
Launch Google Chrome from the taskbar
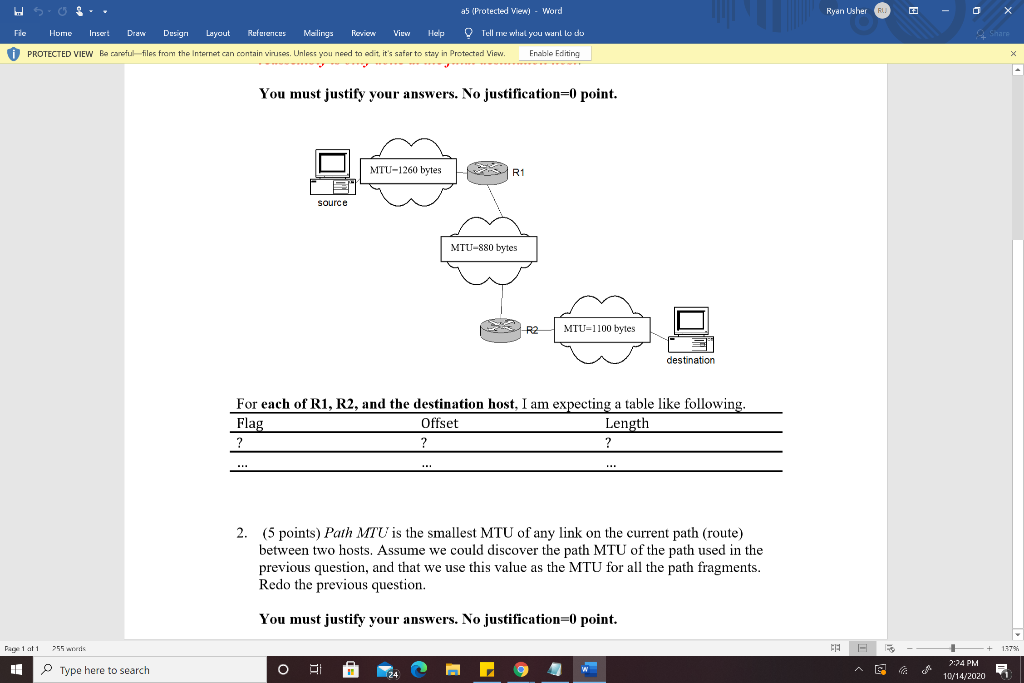(x=520, y=670)
